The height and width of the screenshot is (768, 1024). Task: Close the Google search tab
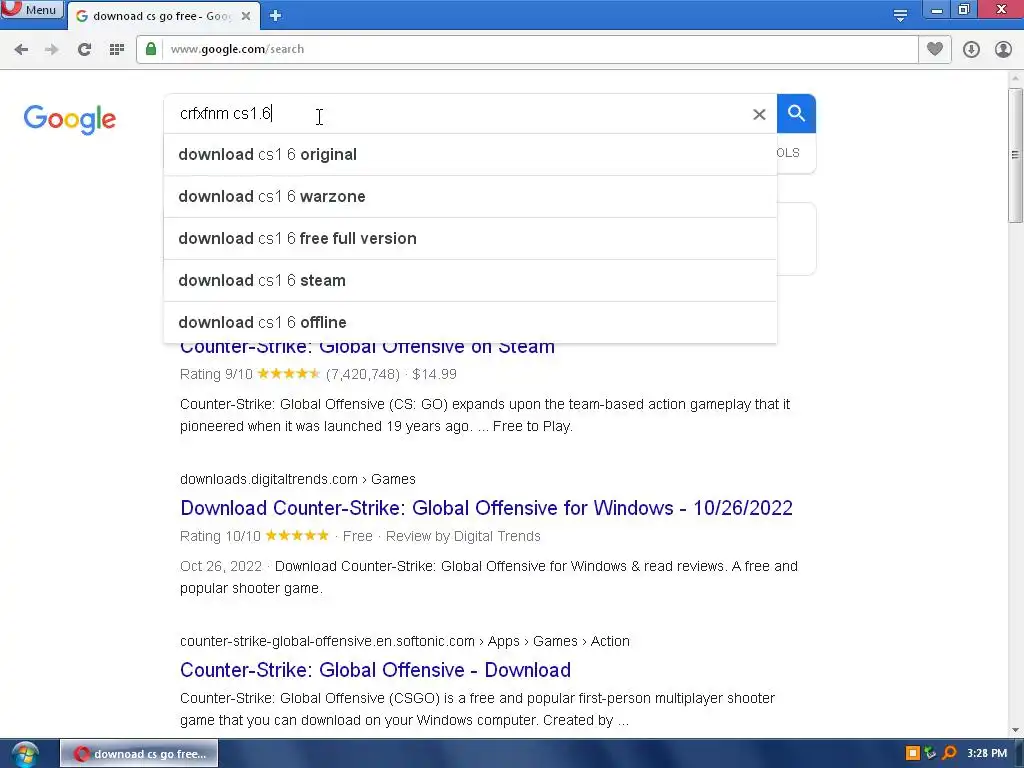click(246, 16)
